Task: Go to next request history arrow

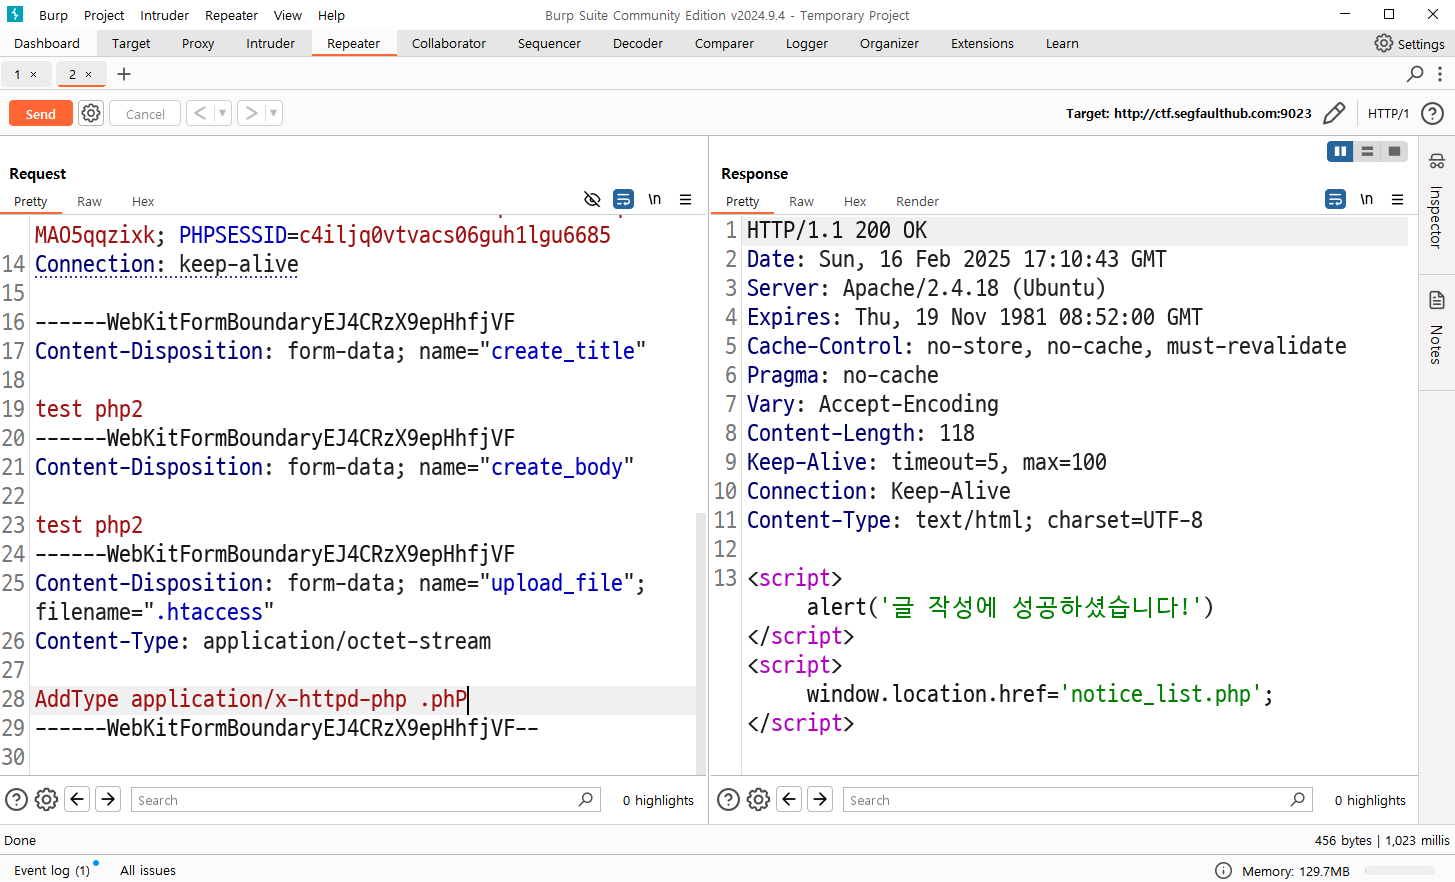Action: [251, 113]
